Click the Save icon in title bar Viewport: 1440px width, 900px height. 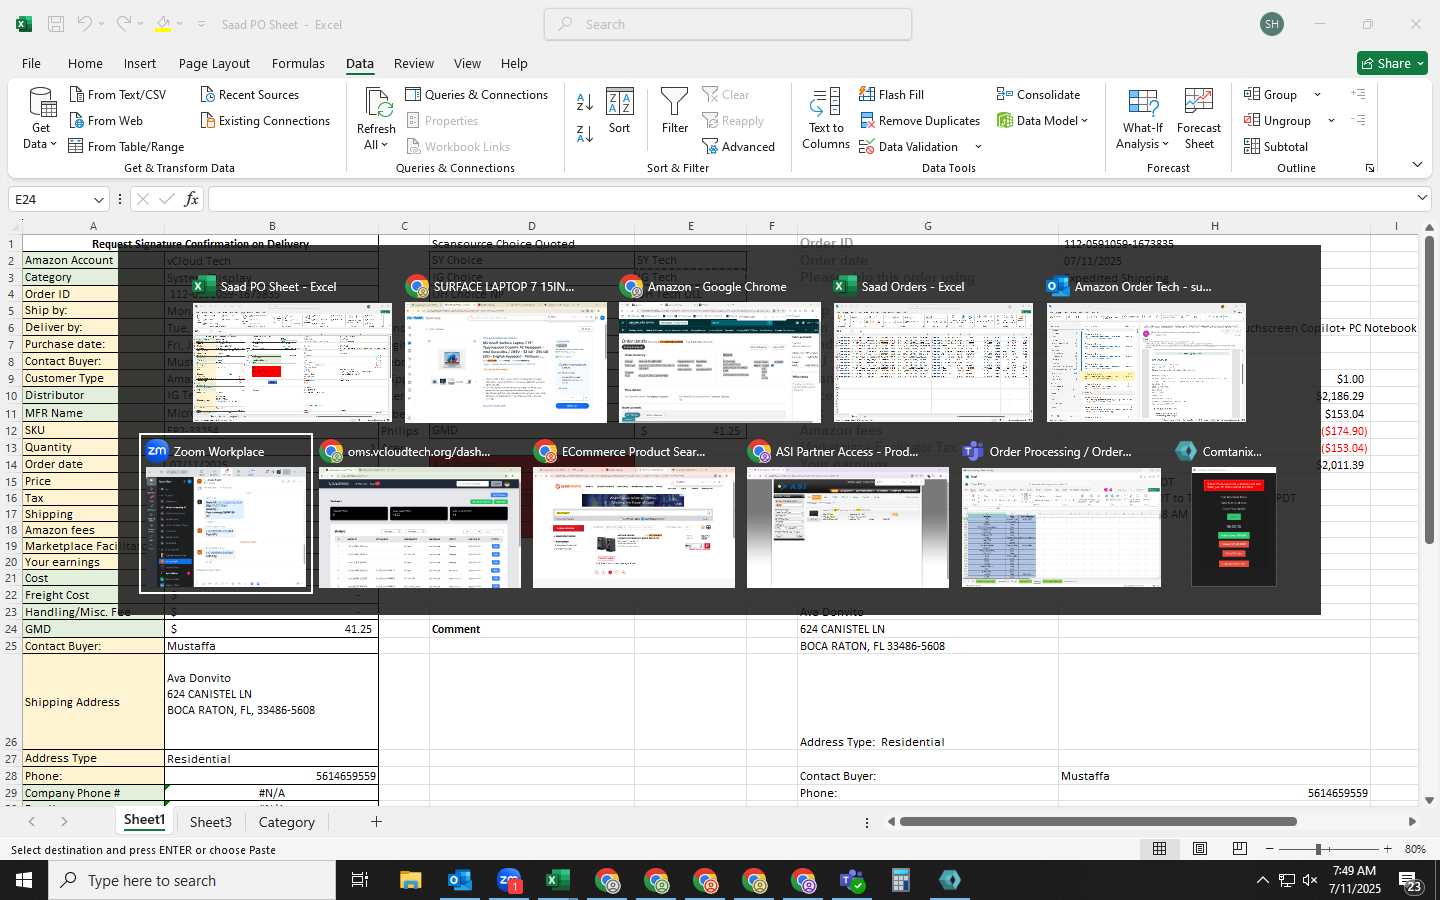[x=56, y=24]
